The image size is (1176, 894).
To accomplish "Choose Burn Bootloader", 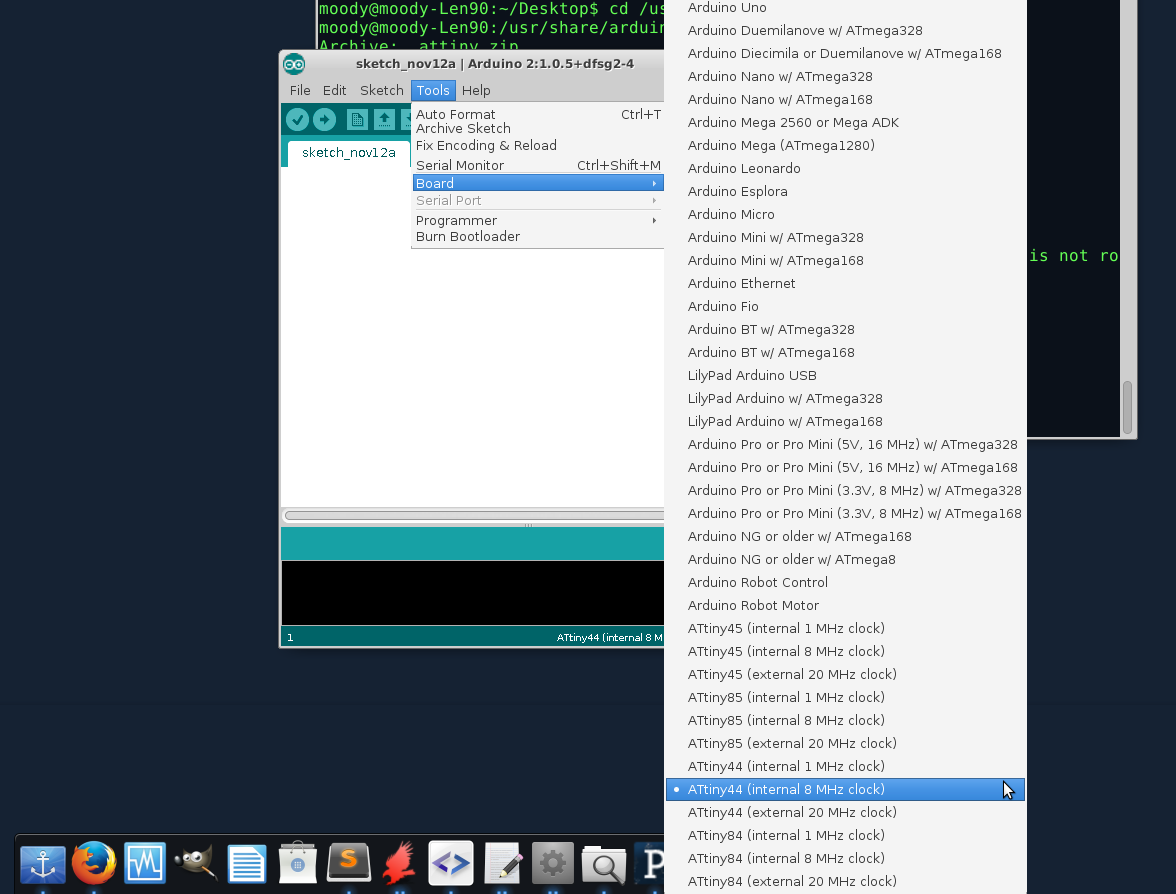I will point(538,236).
